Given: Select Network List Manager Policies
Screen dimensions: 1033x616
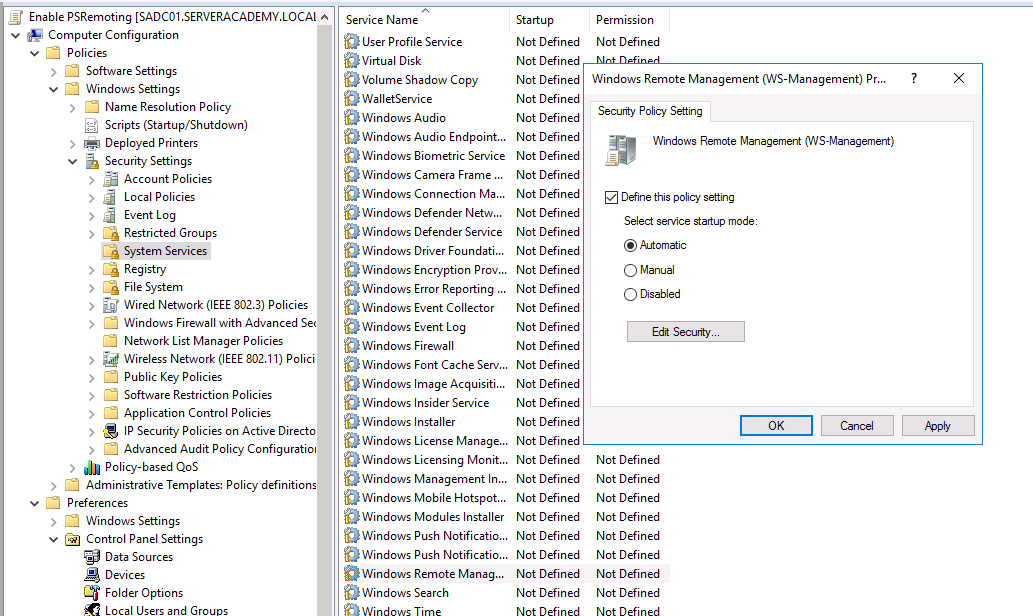Looking at the screenshot, I should point(204,341).
